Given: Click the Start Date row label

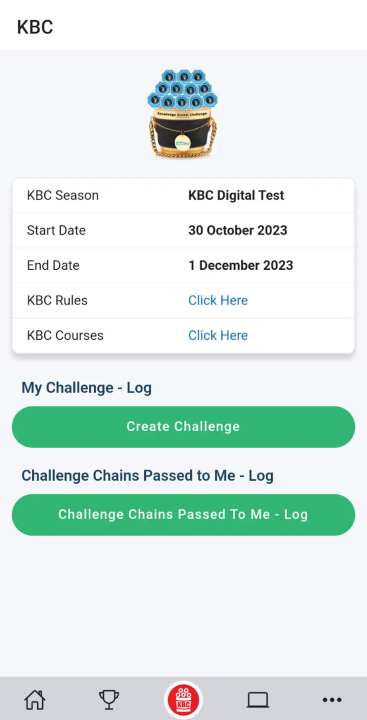Looking at the screenshot, I should 56,230.
